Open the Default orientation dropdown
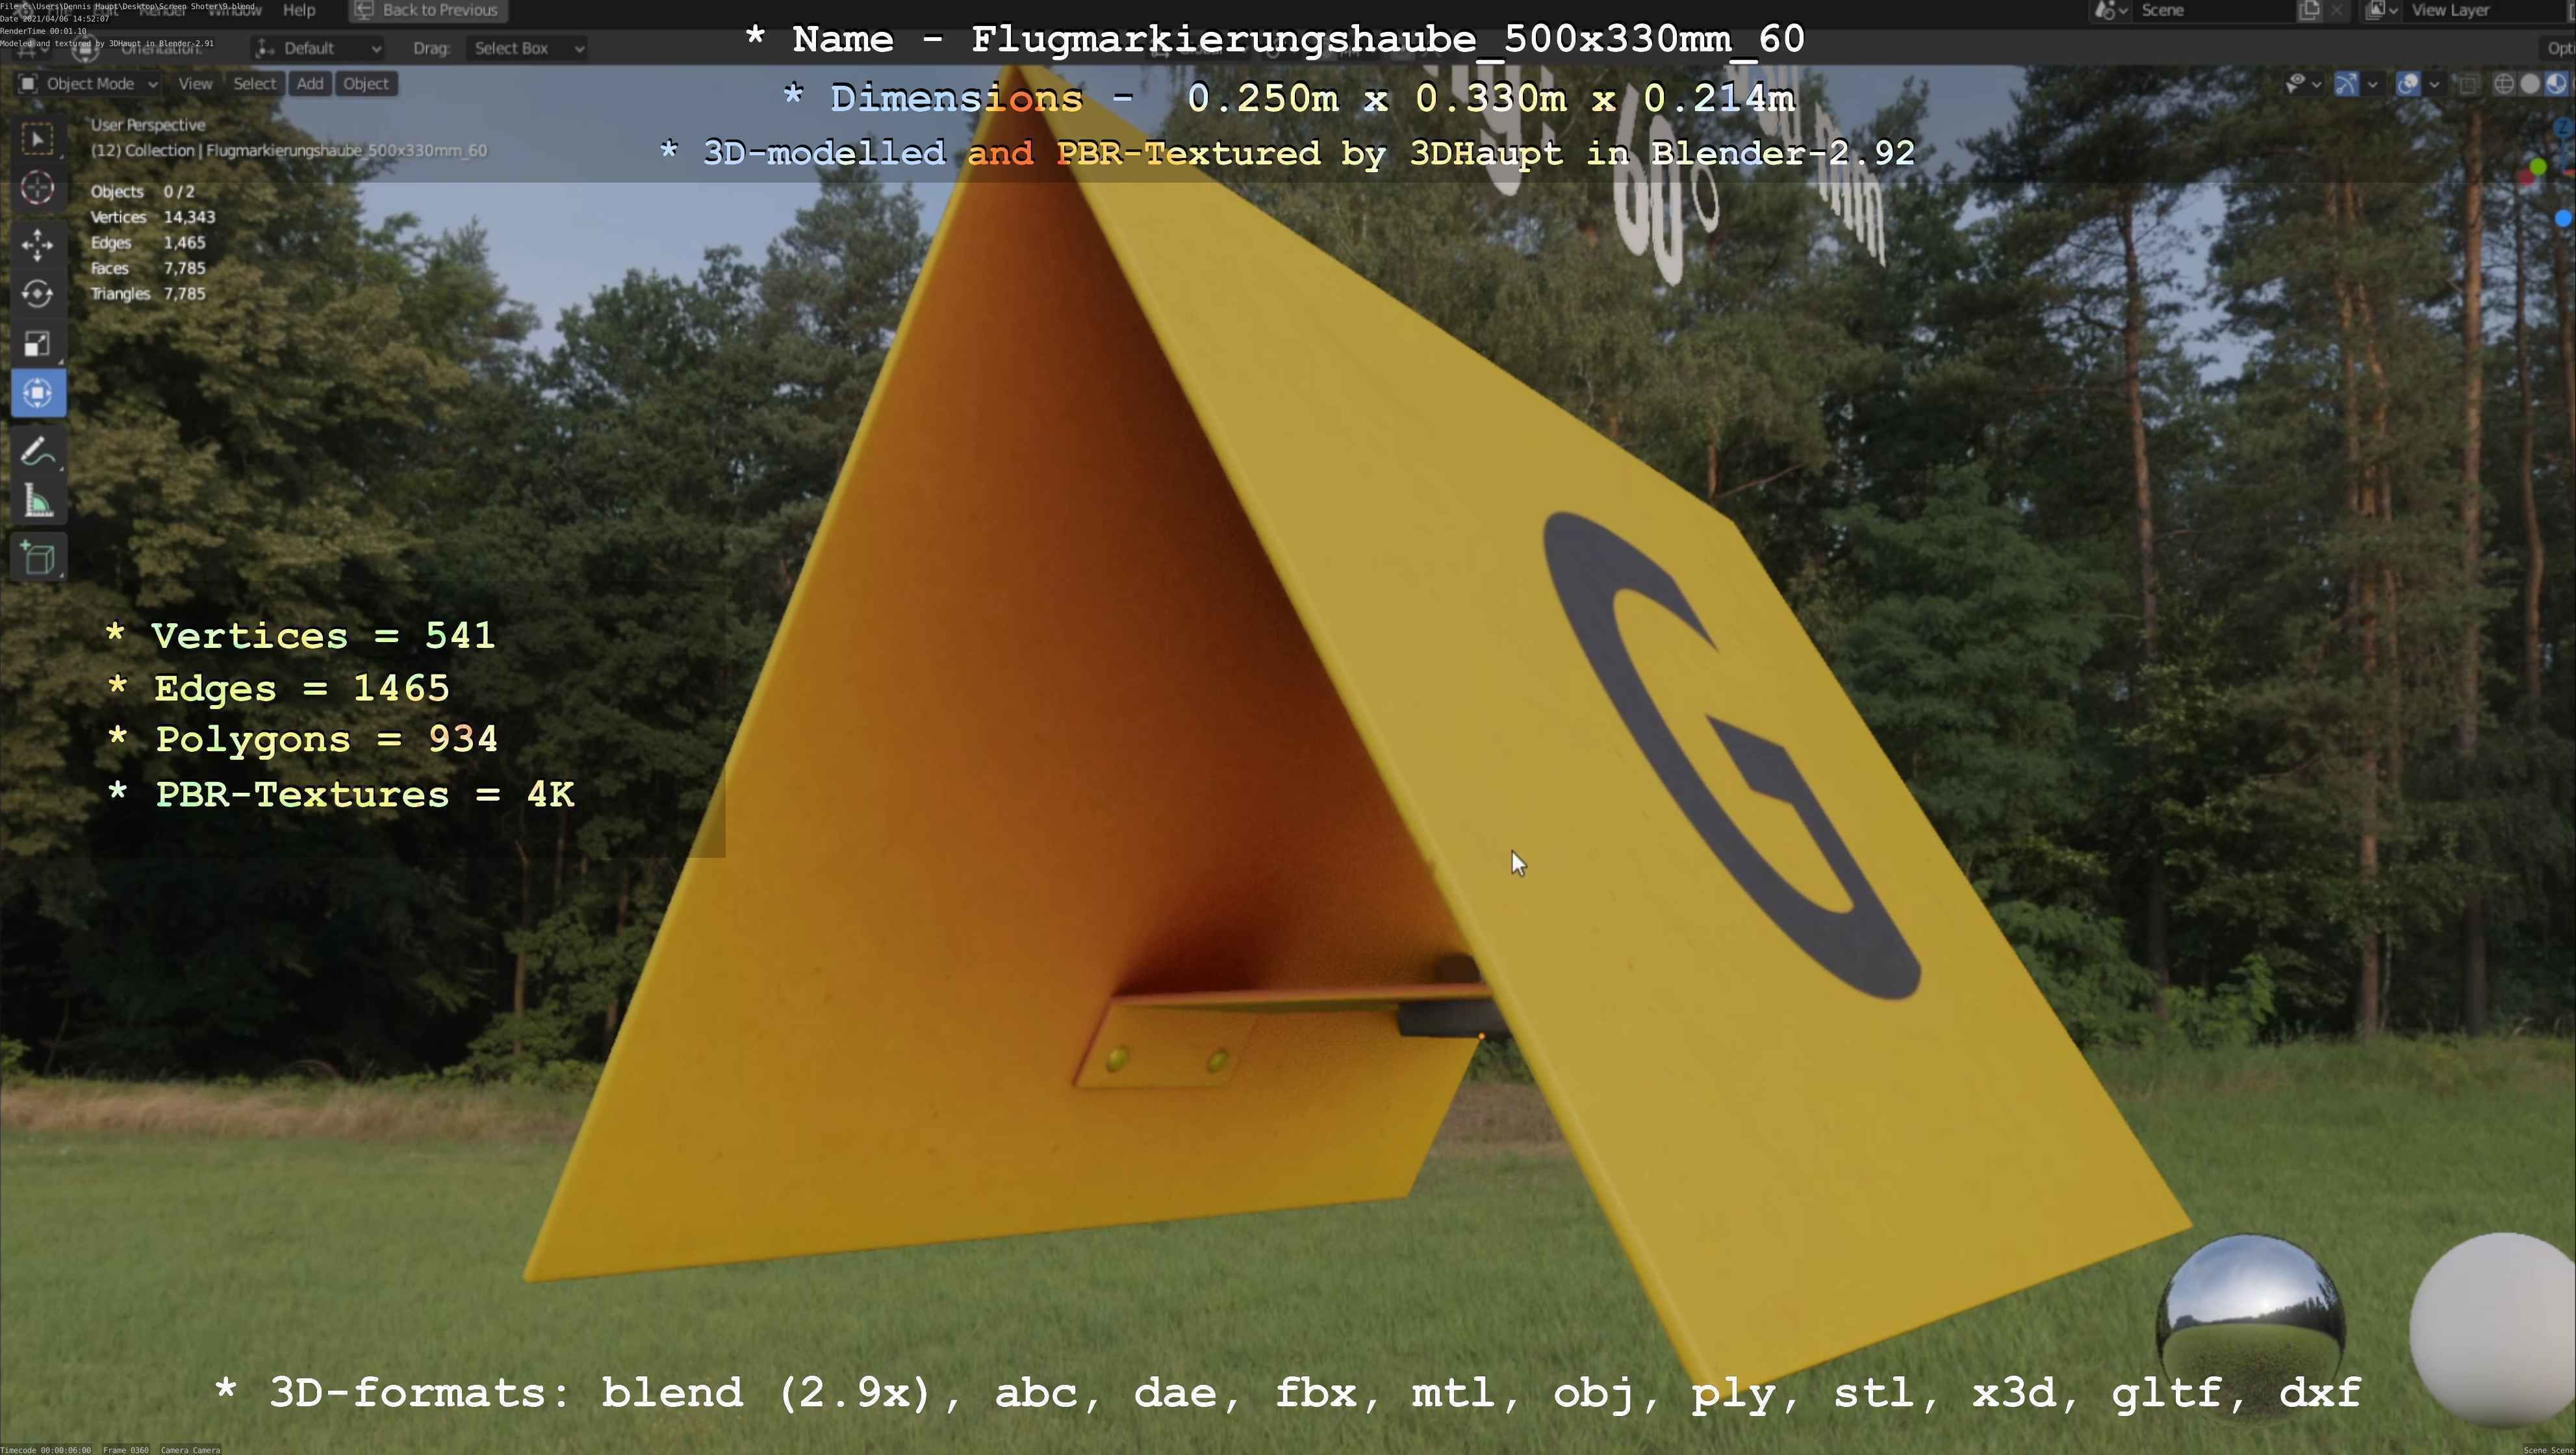This screenshot has height=1455, width=2576. 318,48
